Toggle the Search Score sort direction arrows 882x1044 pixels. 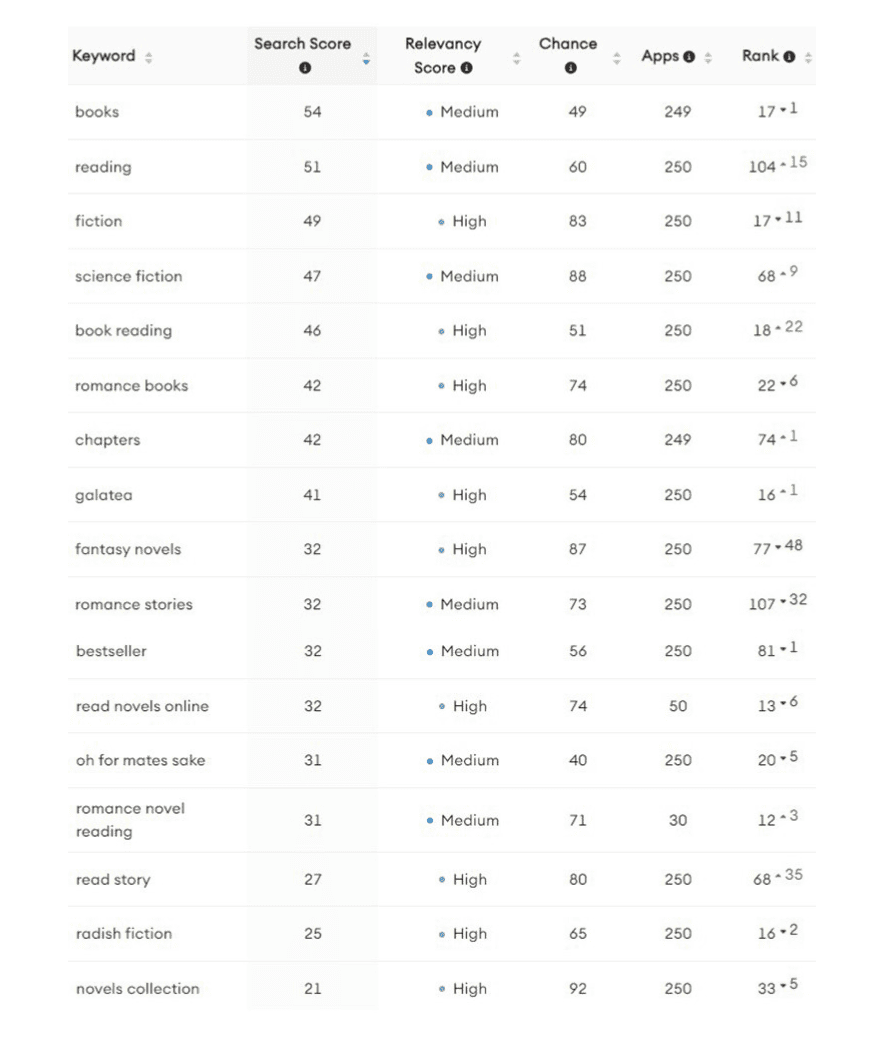(366, 57)
